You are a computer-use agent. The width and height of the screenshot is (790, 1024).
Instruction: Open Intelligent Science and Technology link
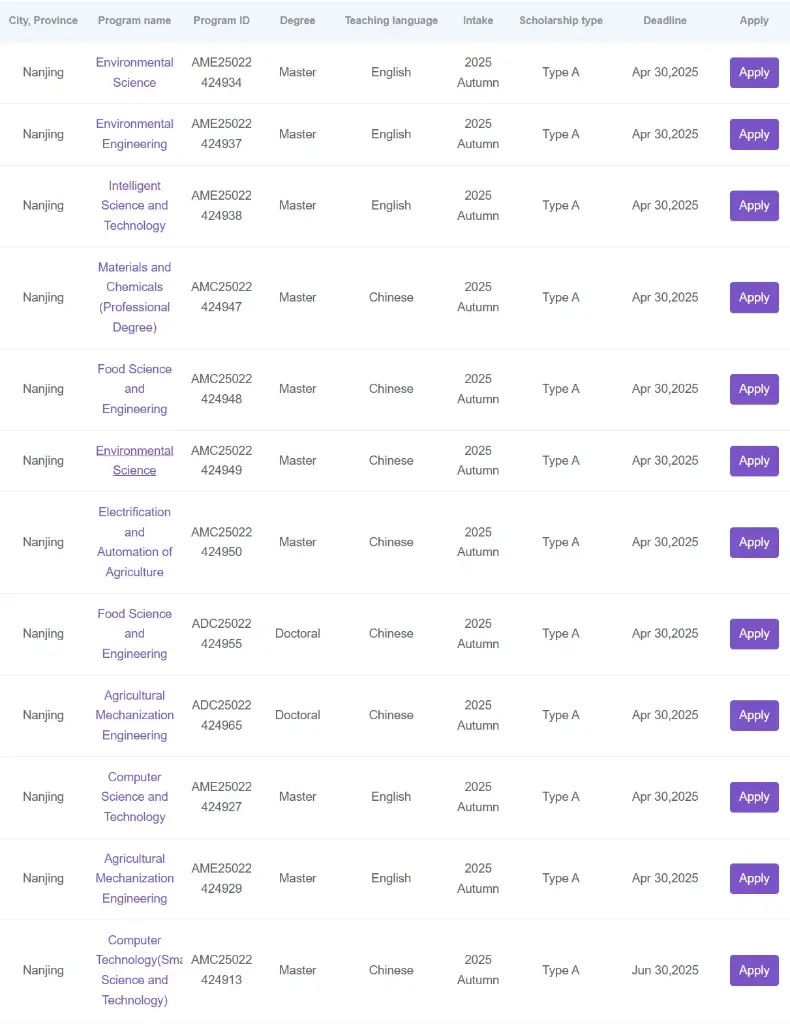pos(134,206)
